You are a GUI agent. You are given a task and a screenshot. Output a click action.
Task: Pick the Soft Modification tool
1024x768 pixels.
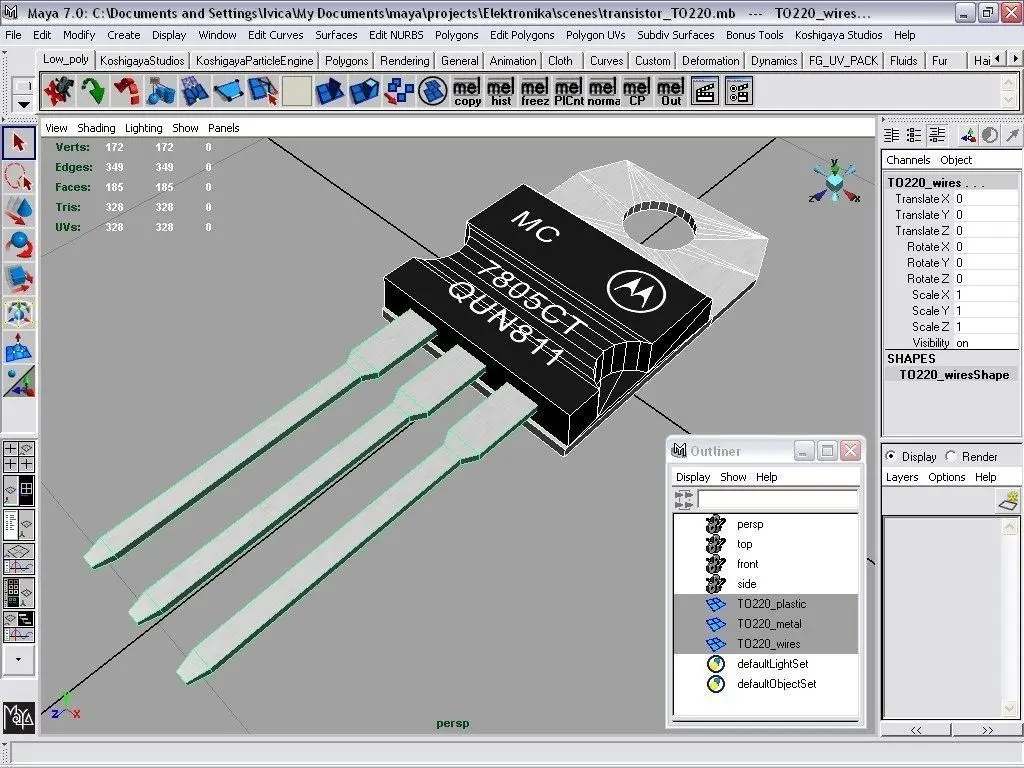(x=19, y=347)
